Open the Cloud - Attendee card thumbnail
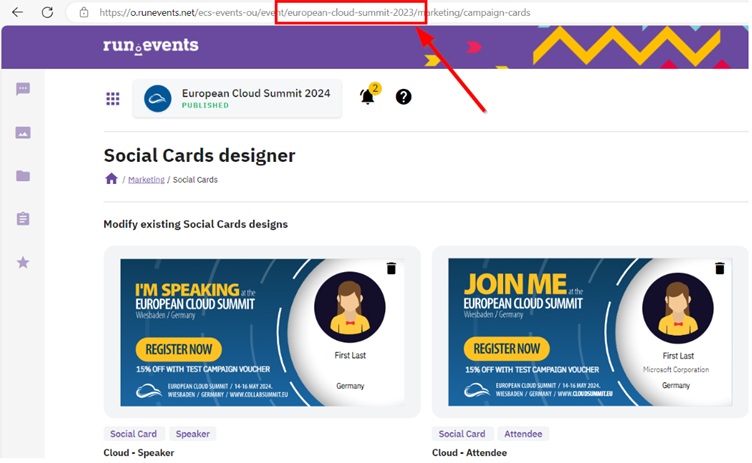The width and height of the screenshot is (752, 463). click(590, 332)
